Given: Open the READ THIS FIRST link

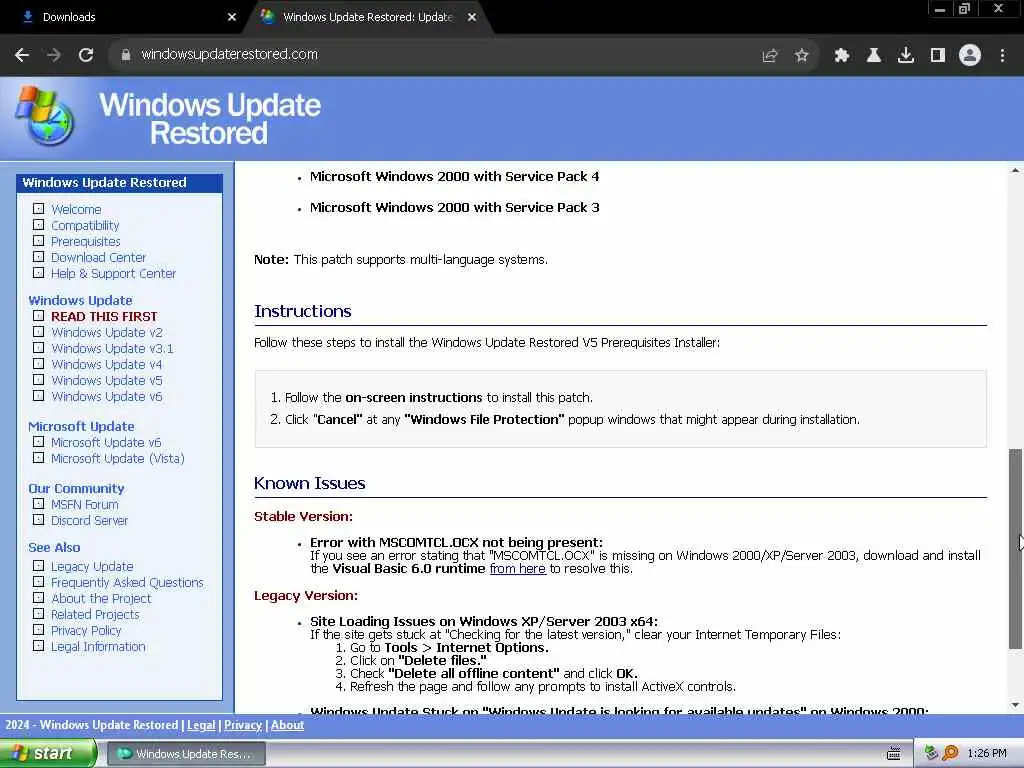Looking at the screenshot, I should [104, 316].
